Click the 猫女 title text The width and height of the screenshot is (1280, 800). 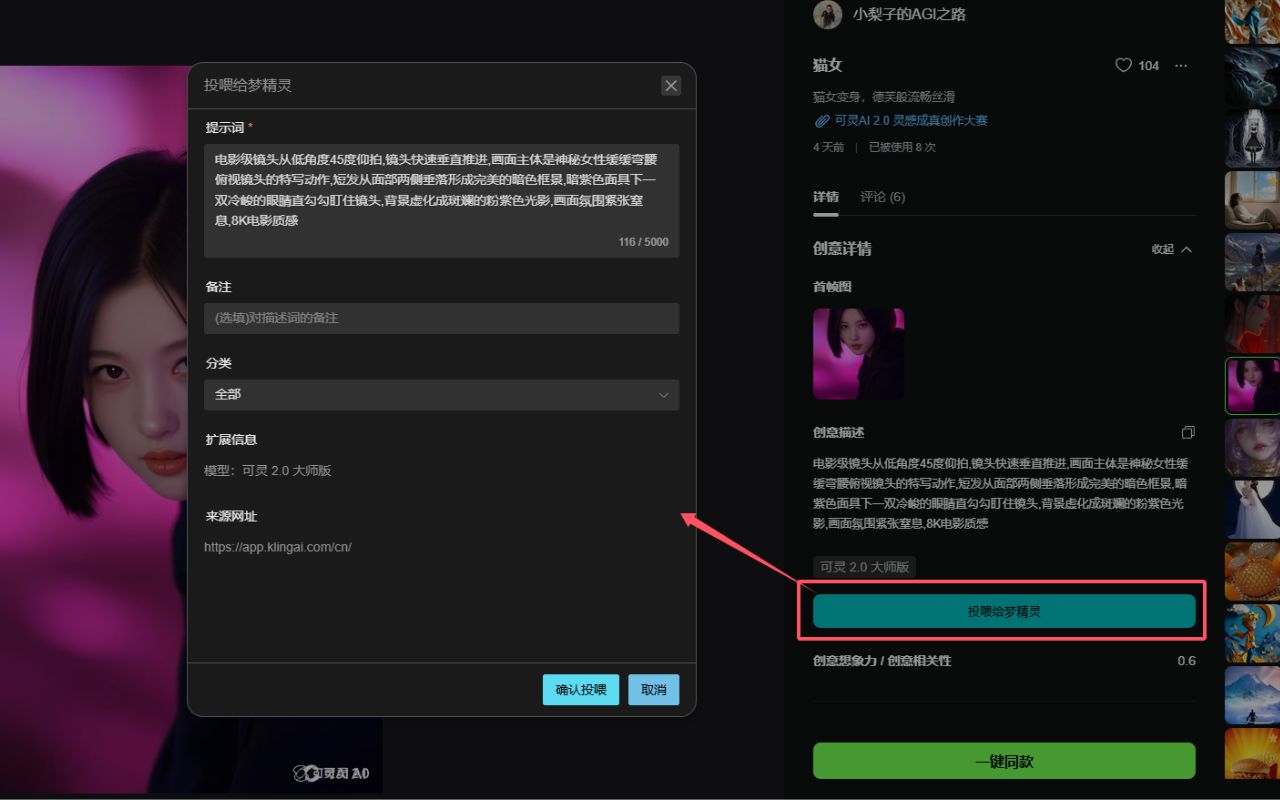pyautogui.click(x=828, y=65)
